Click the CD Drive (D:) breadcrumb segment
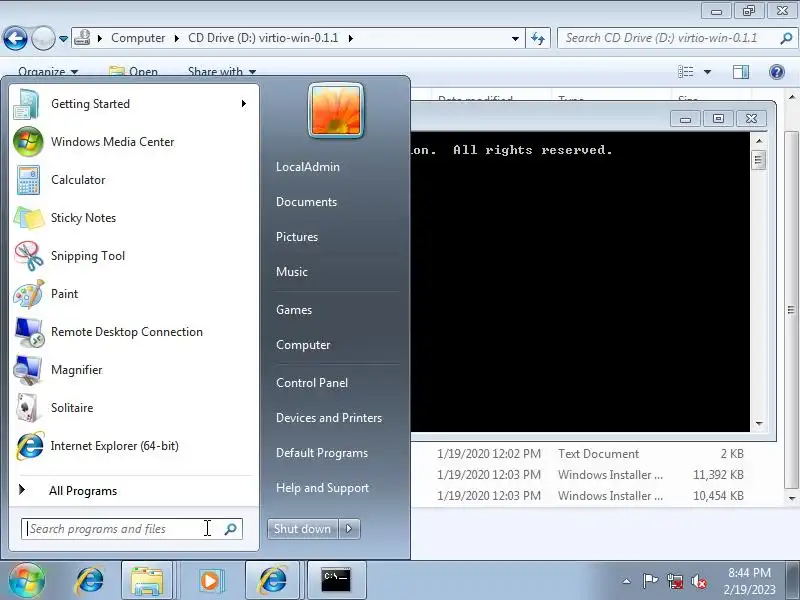This screenshot has width=800, height=600. click(263, 38)
